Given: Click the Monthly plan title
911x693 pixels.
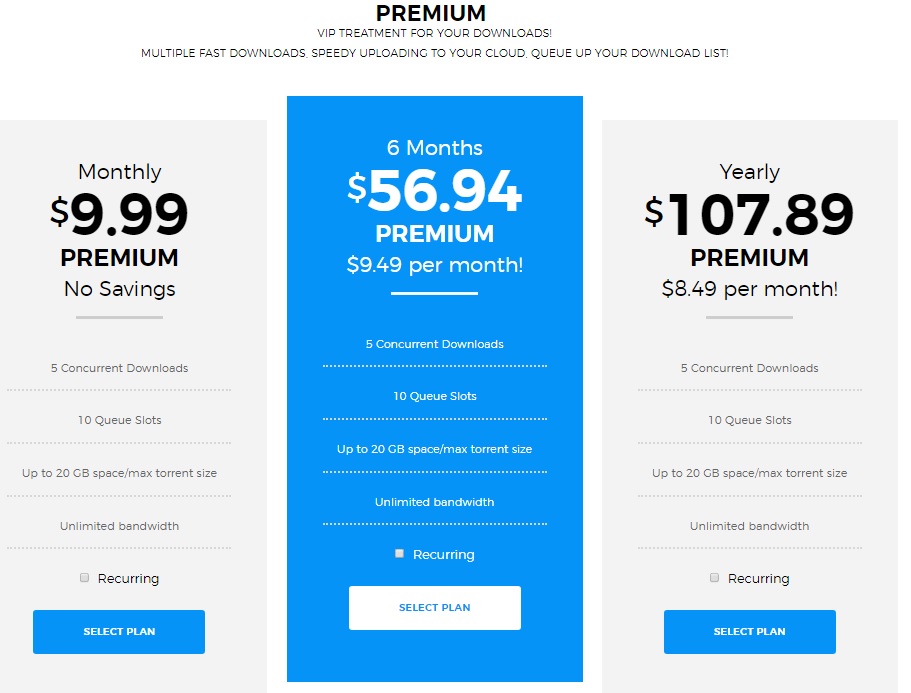Looking at the screenshot, I should [120, 172].
